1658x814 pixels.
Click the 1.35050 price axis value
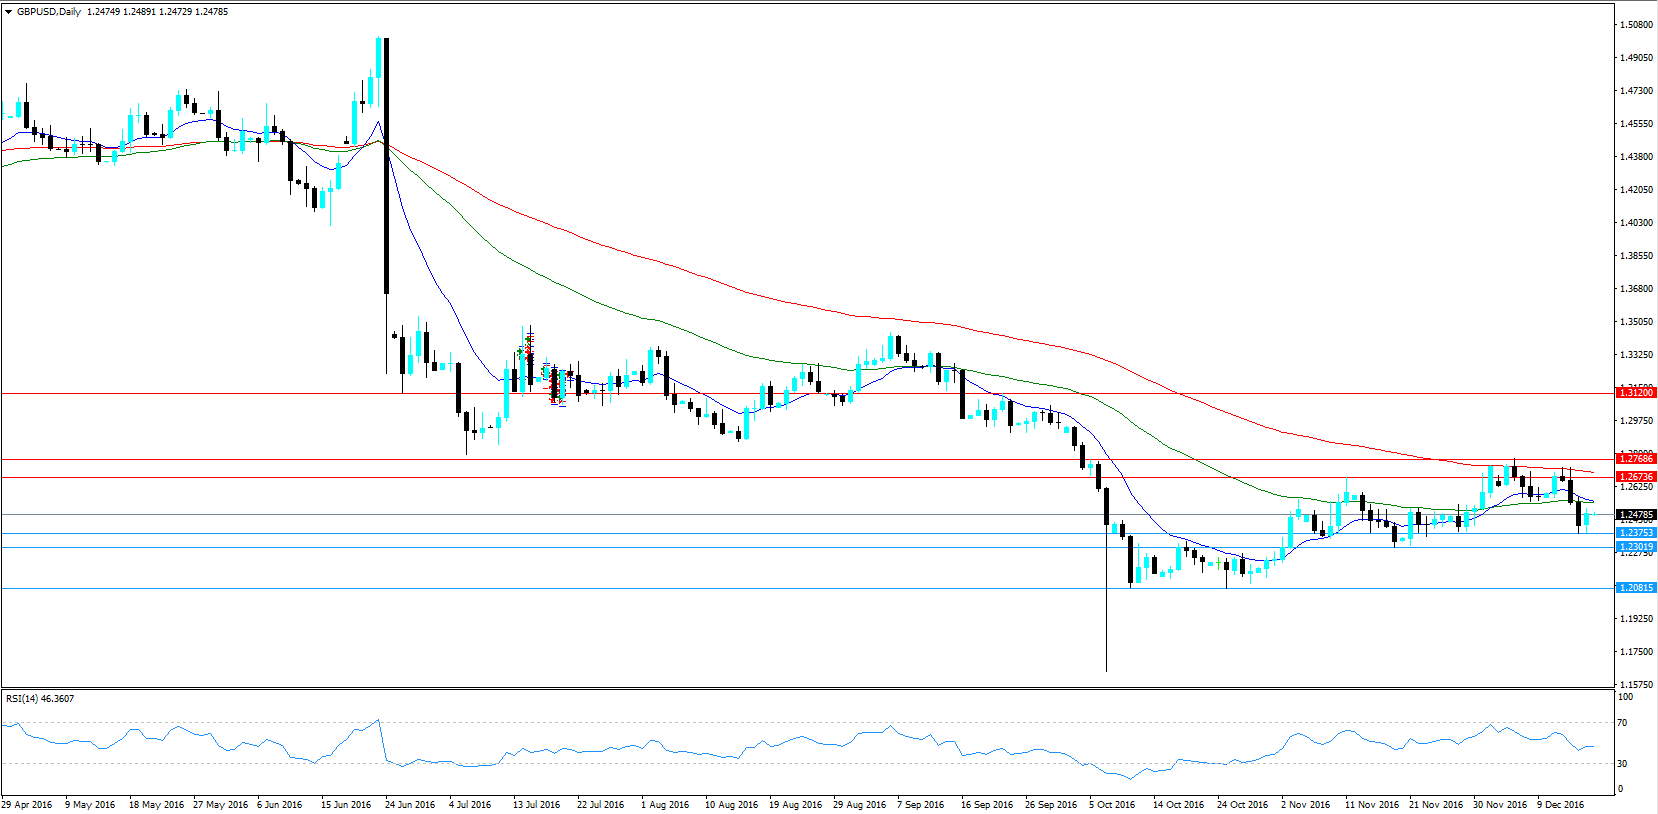coord(1636,321)
